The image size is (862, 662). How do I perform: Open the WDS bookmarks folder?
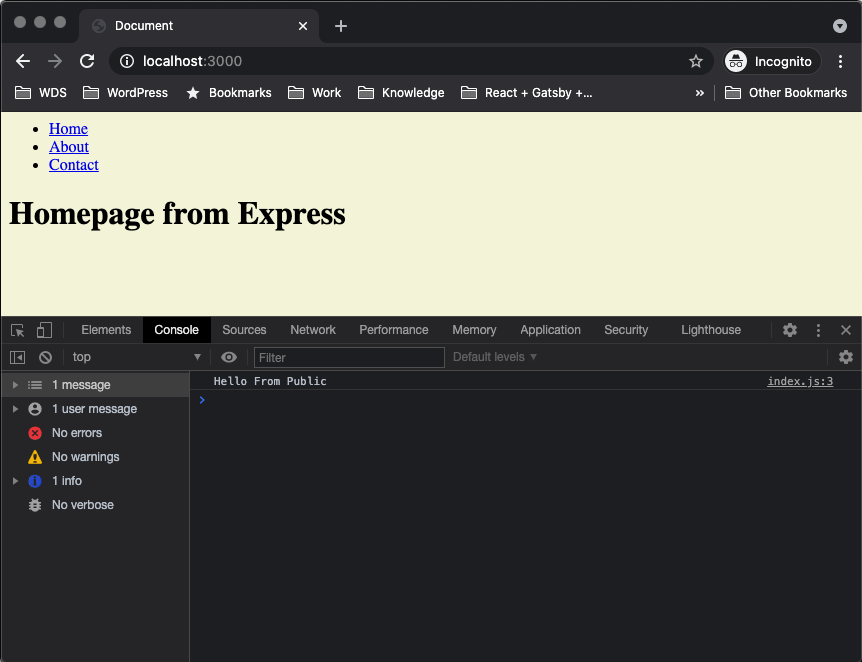[40, 92]
